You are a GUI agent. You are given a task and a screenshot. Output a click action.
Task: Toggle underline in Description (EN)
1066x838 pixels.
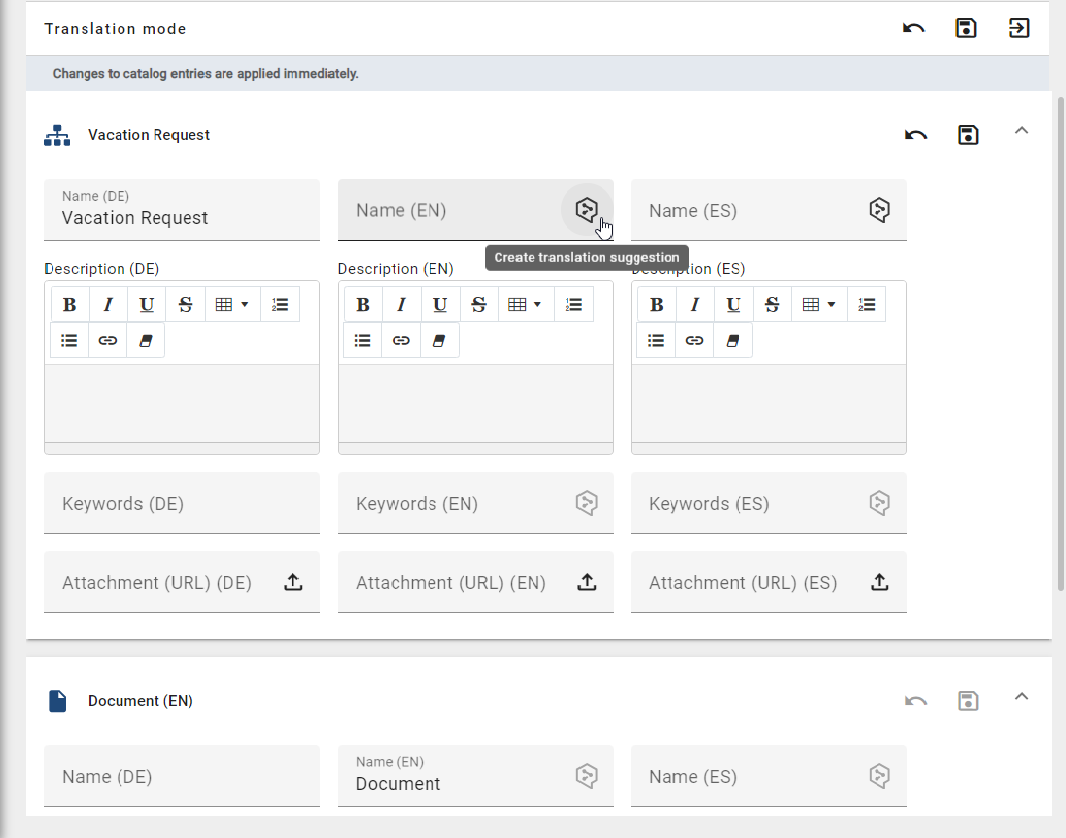coord(440,303)
